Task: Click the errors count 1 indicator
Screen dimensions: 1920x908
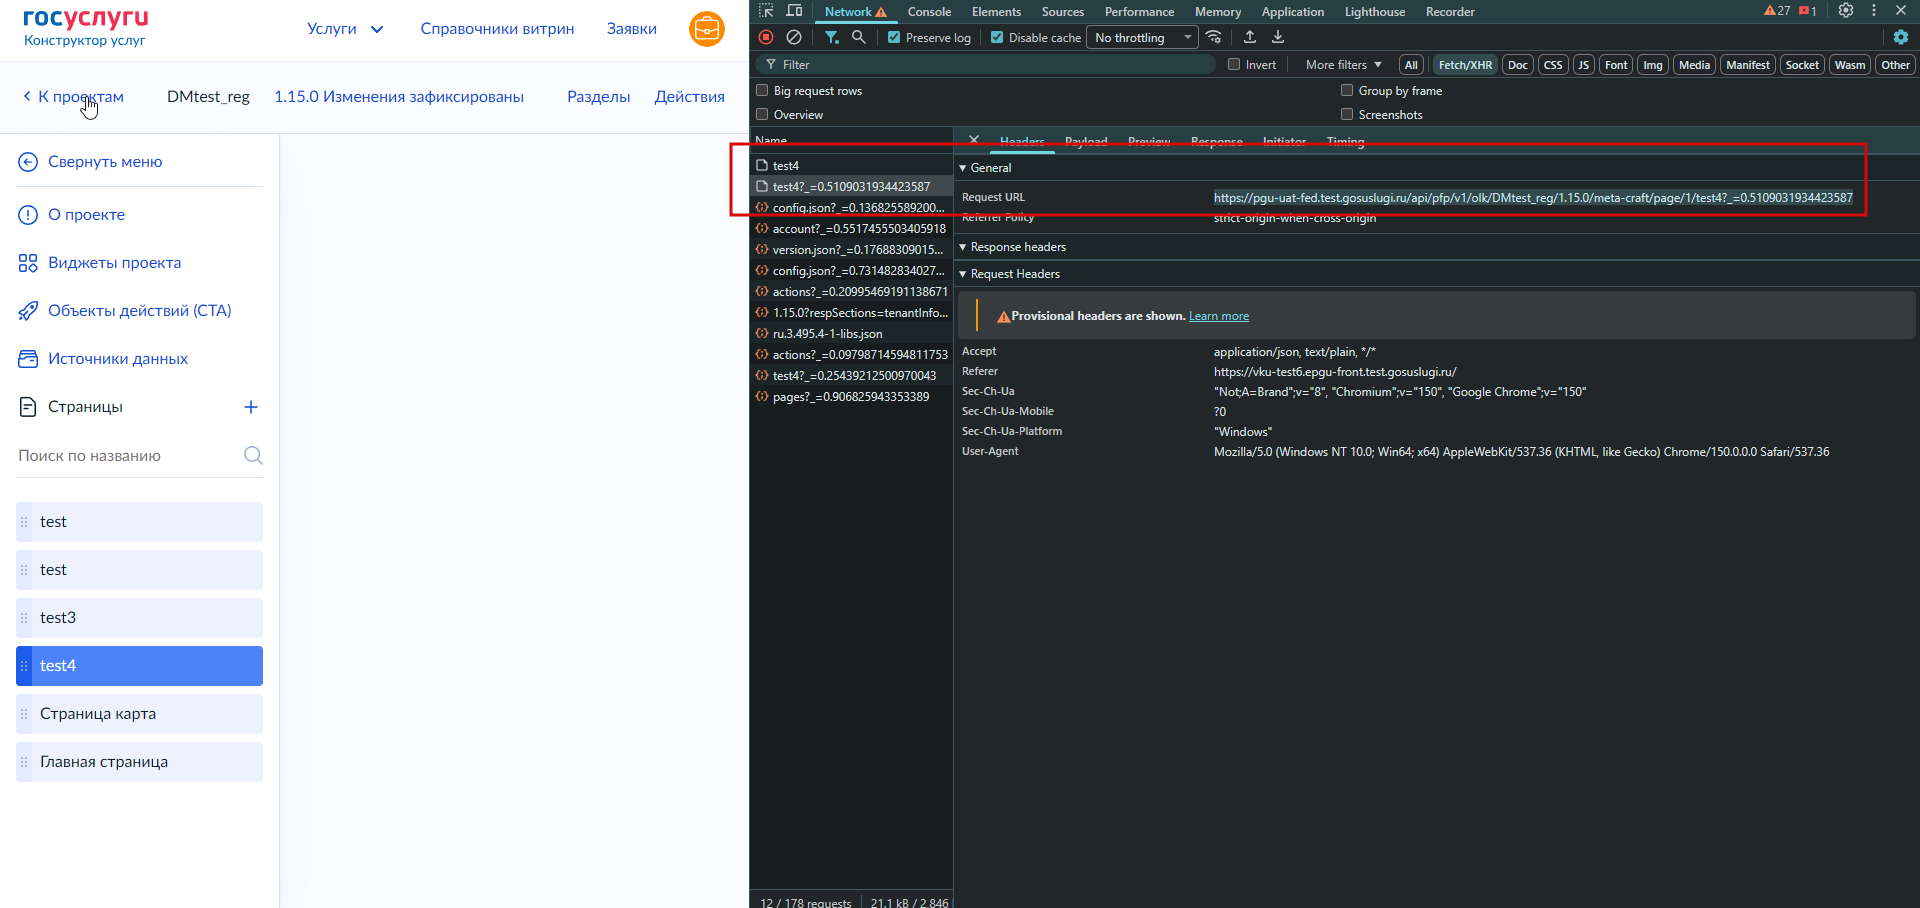Action: pos(1808,11)
